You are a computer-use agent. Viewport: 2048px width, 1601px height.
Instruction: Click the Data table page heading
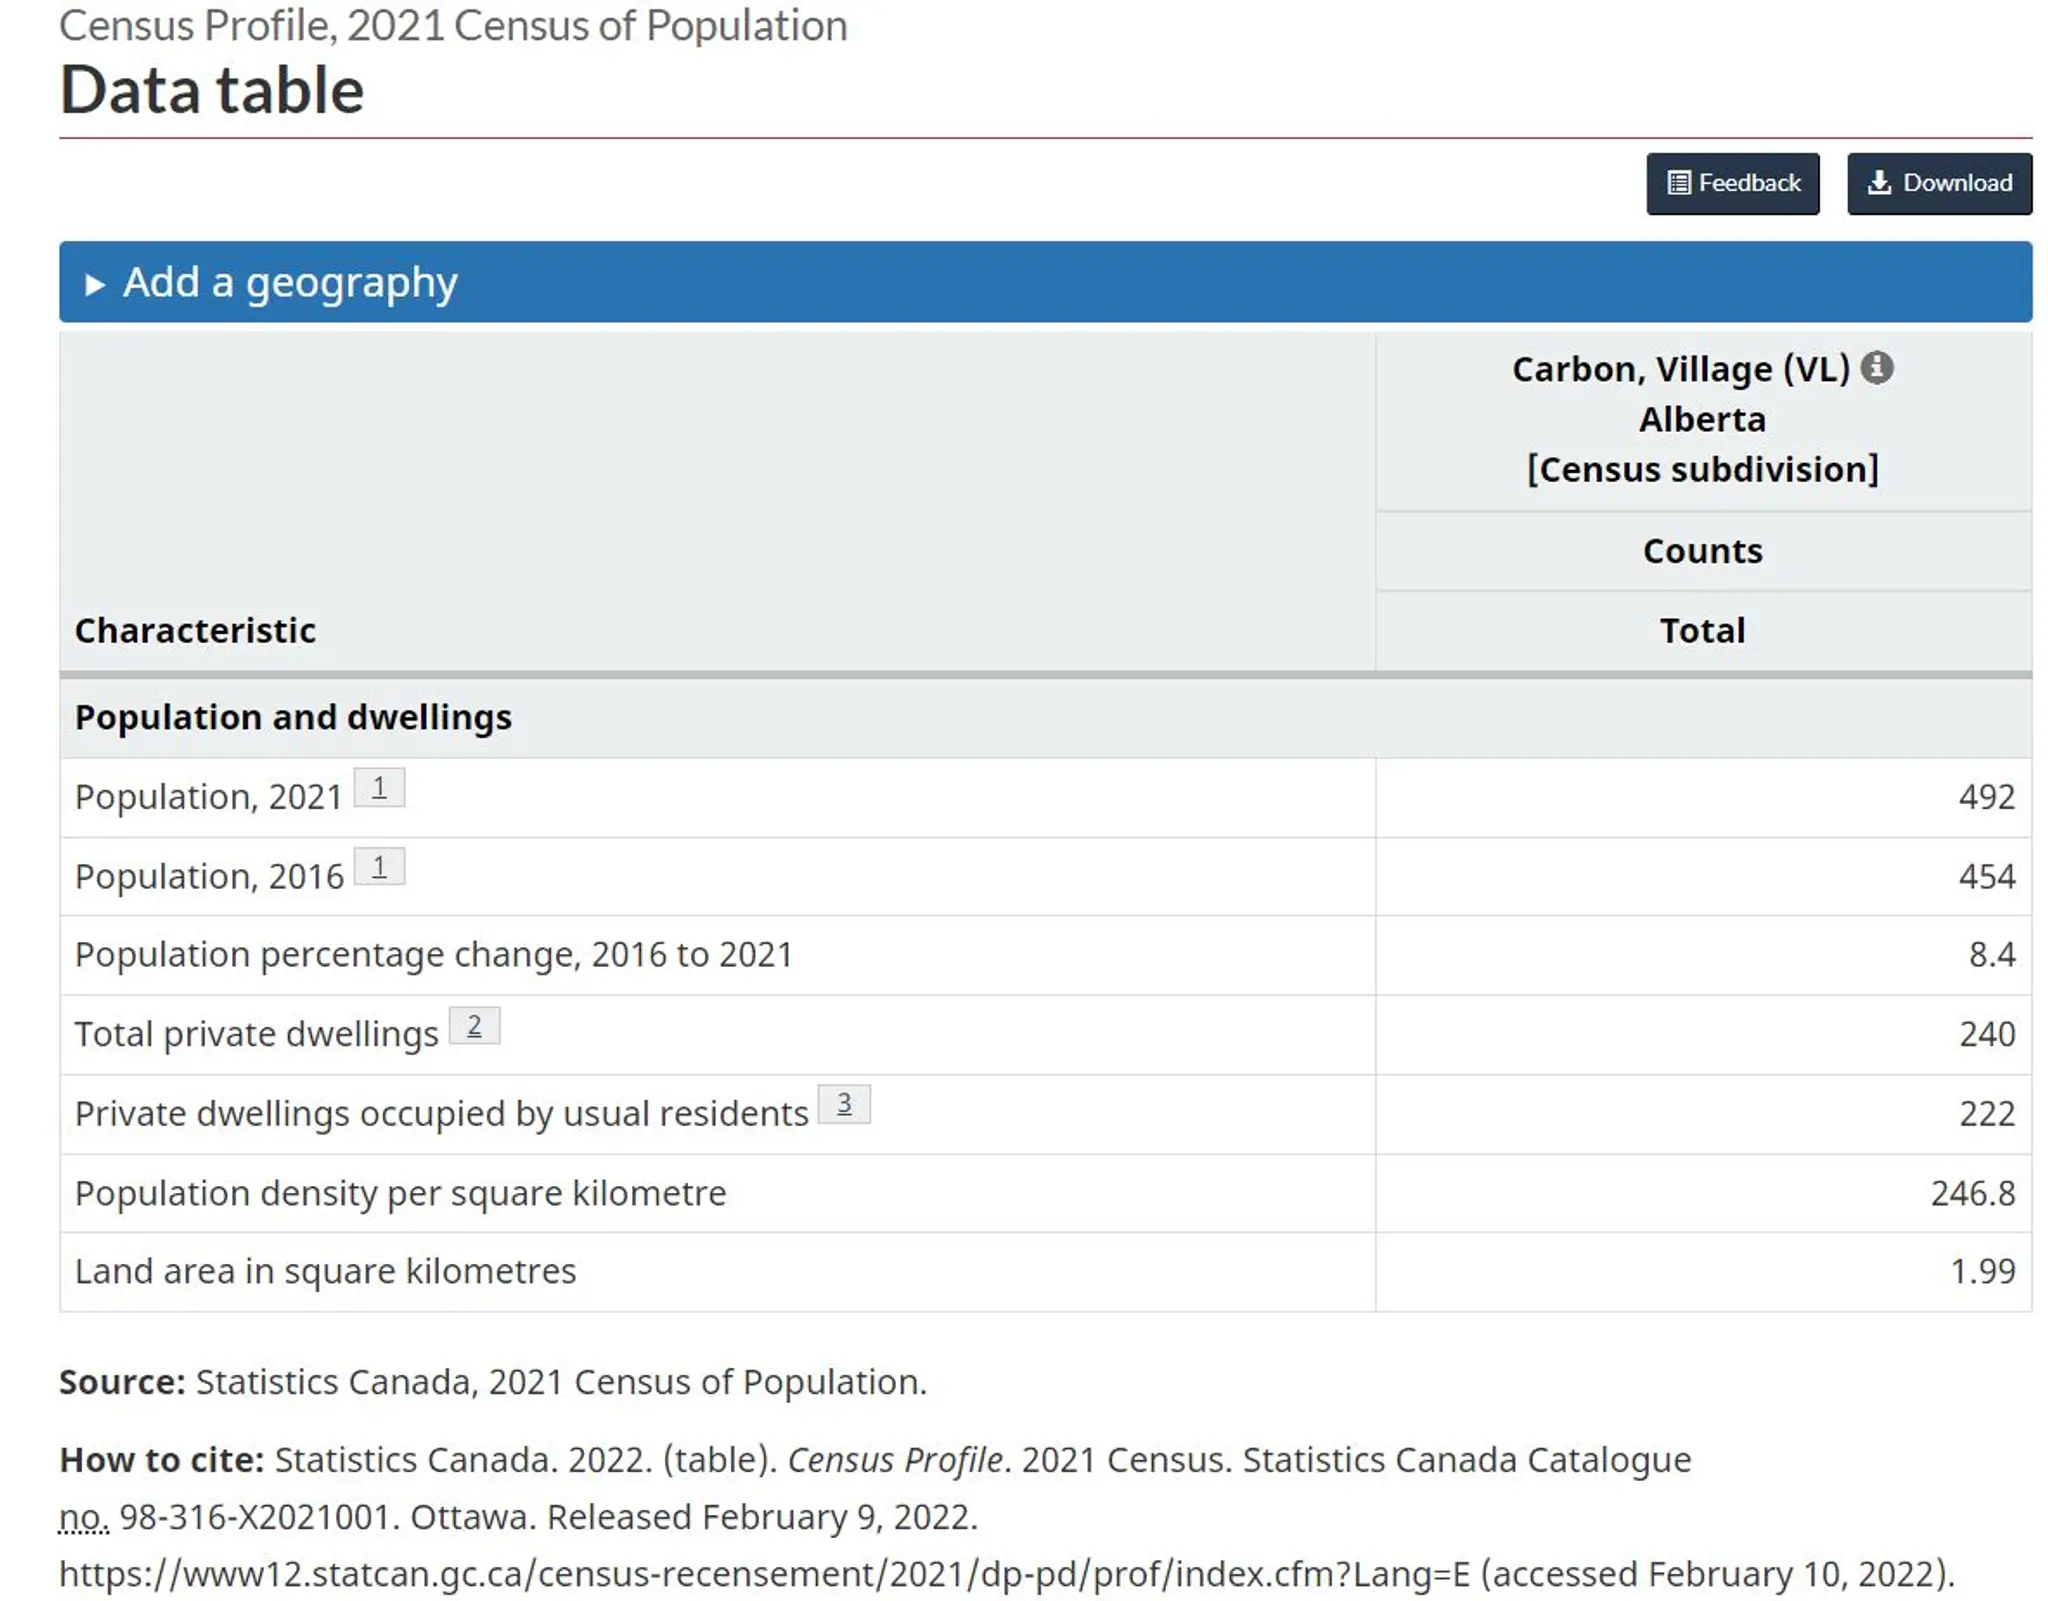click(x=212, y=90)
